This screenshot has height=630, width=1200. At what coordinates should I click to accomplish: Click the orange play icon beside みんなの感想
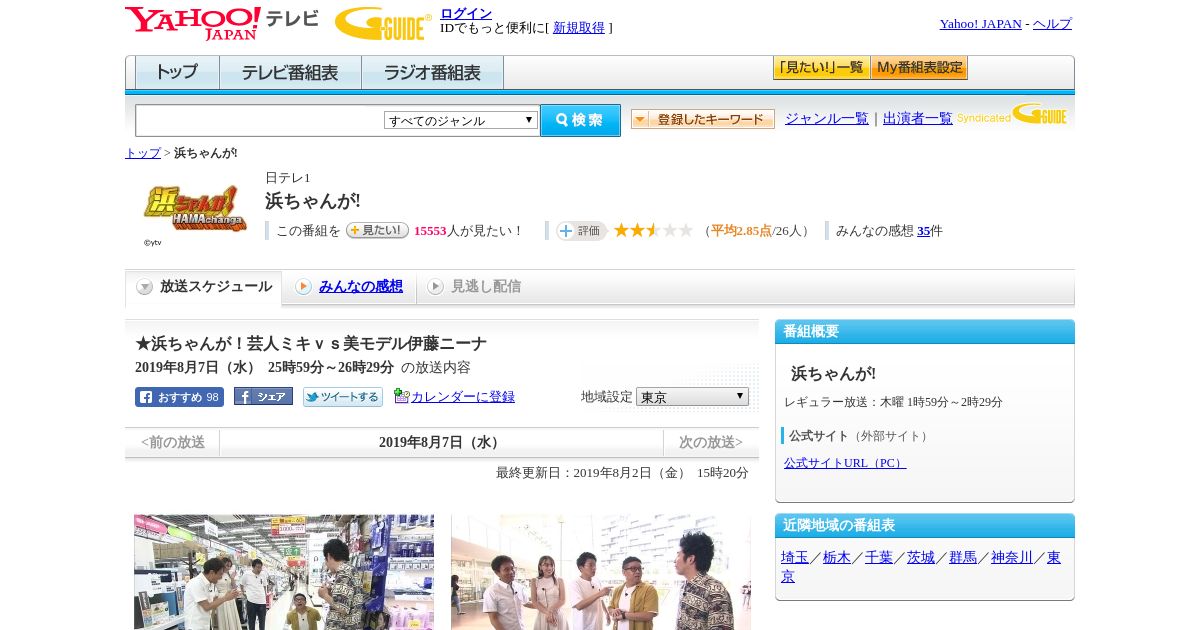pos(303,287)
